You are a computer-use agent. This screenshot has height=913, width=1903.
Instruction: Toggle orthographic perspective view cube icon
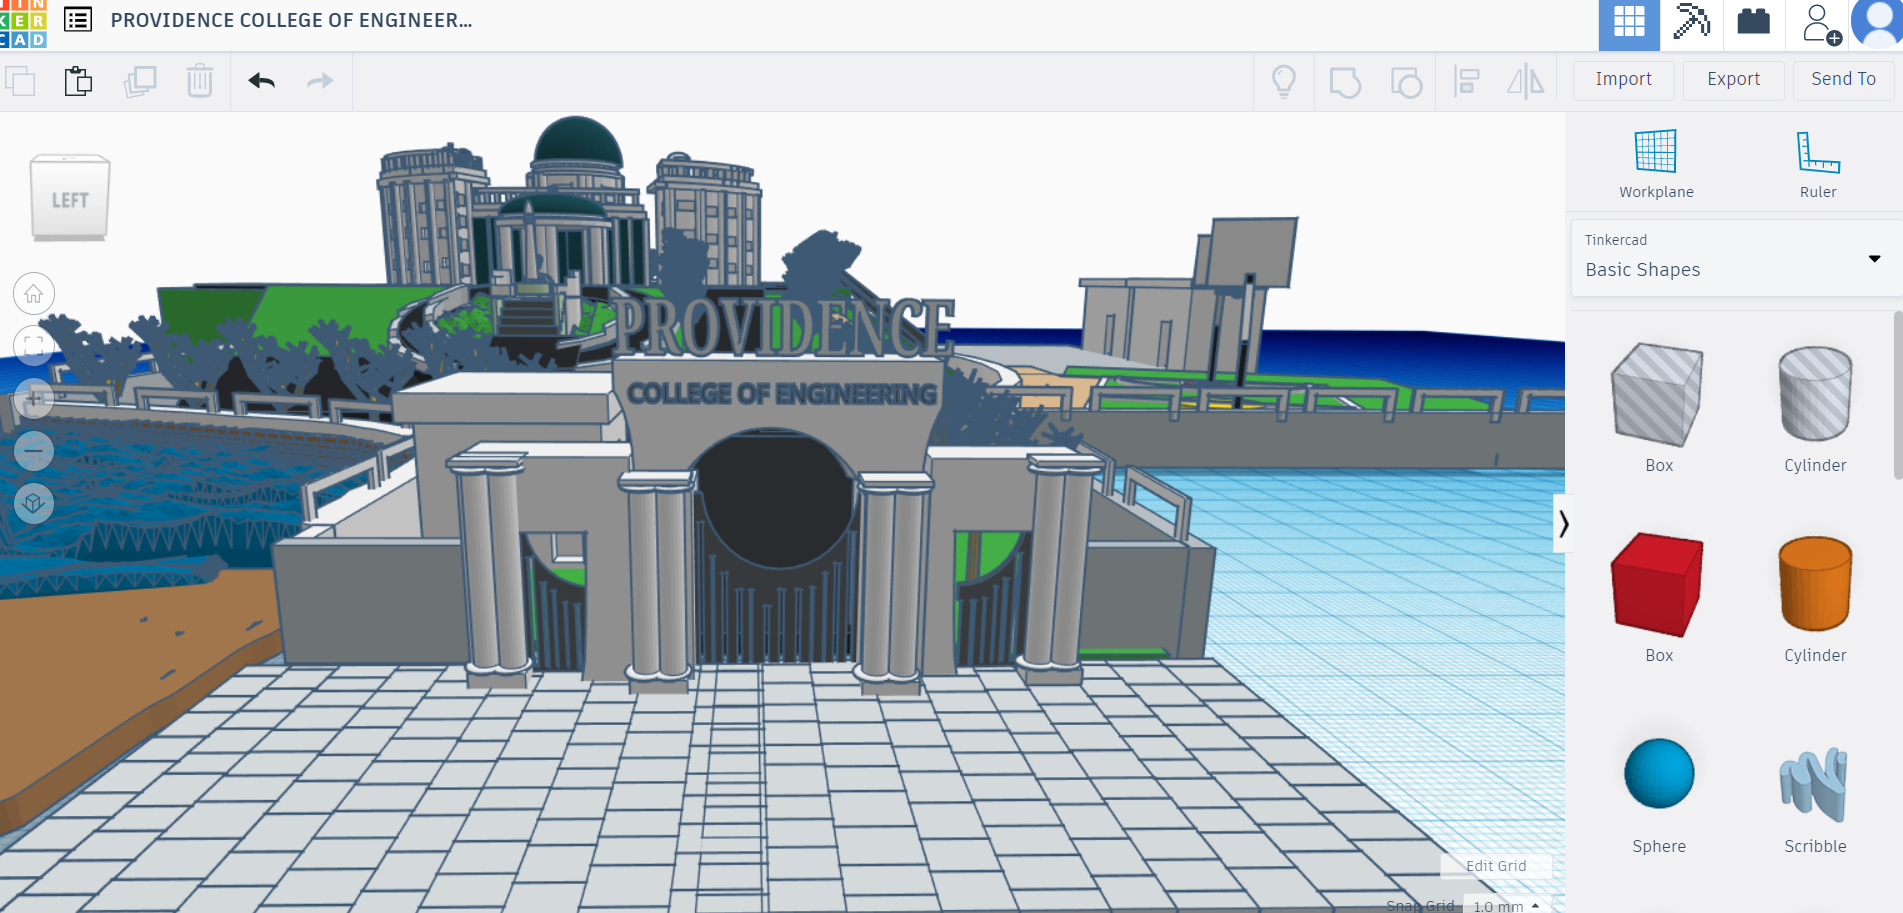tap(34, 503)
